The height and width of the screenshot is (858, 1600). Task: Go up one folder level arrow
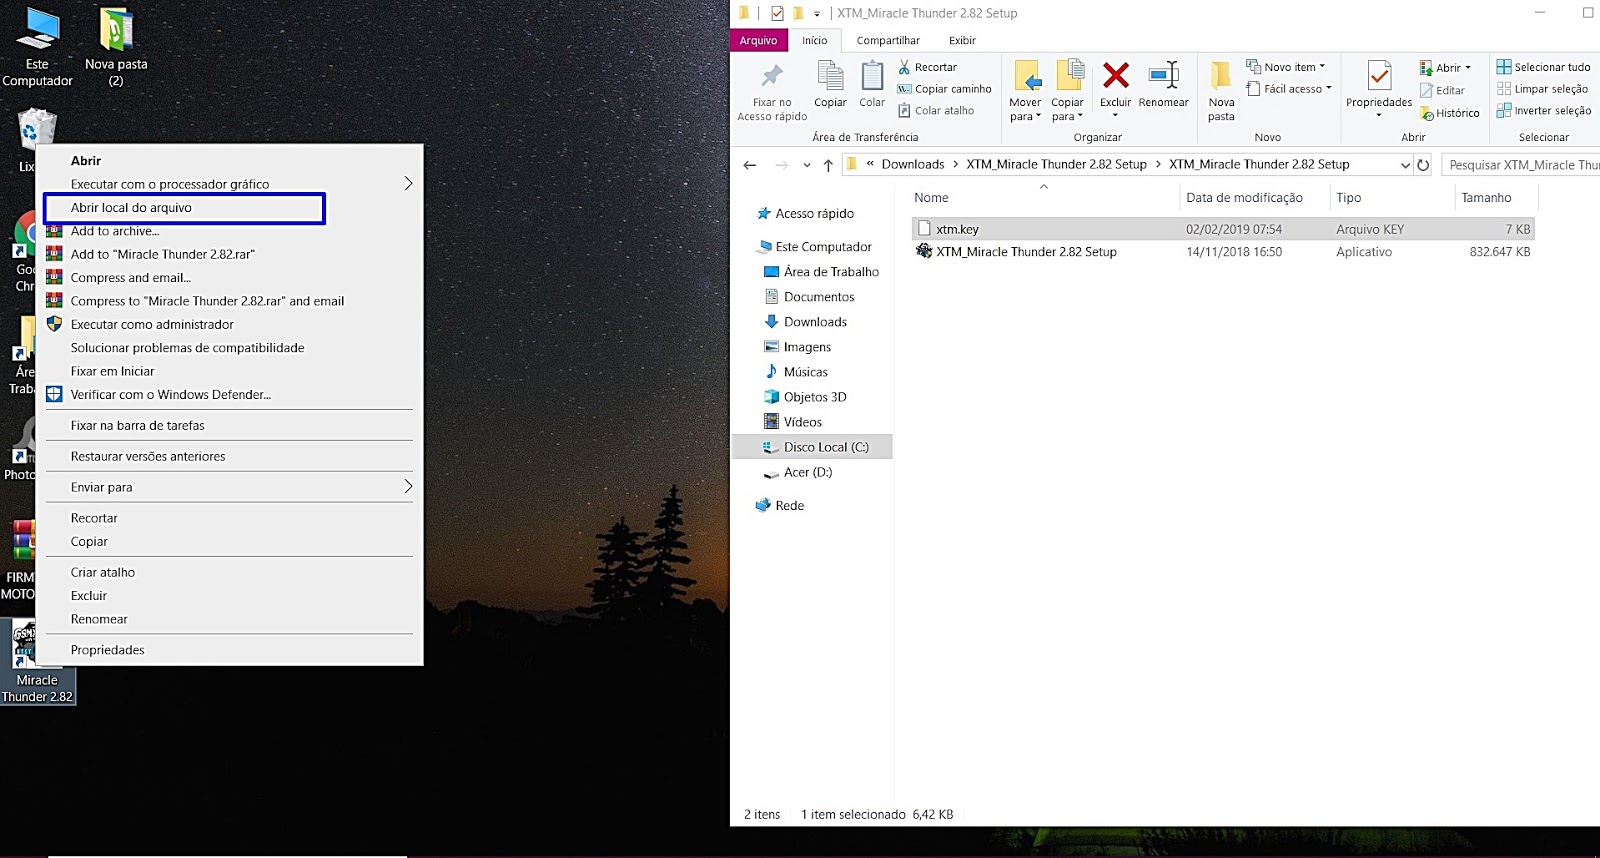[828, 165]
